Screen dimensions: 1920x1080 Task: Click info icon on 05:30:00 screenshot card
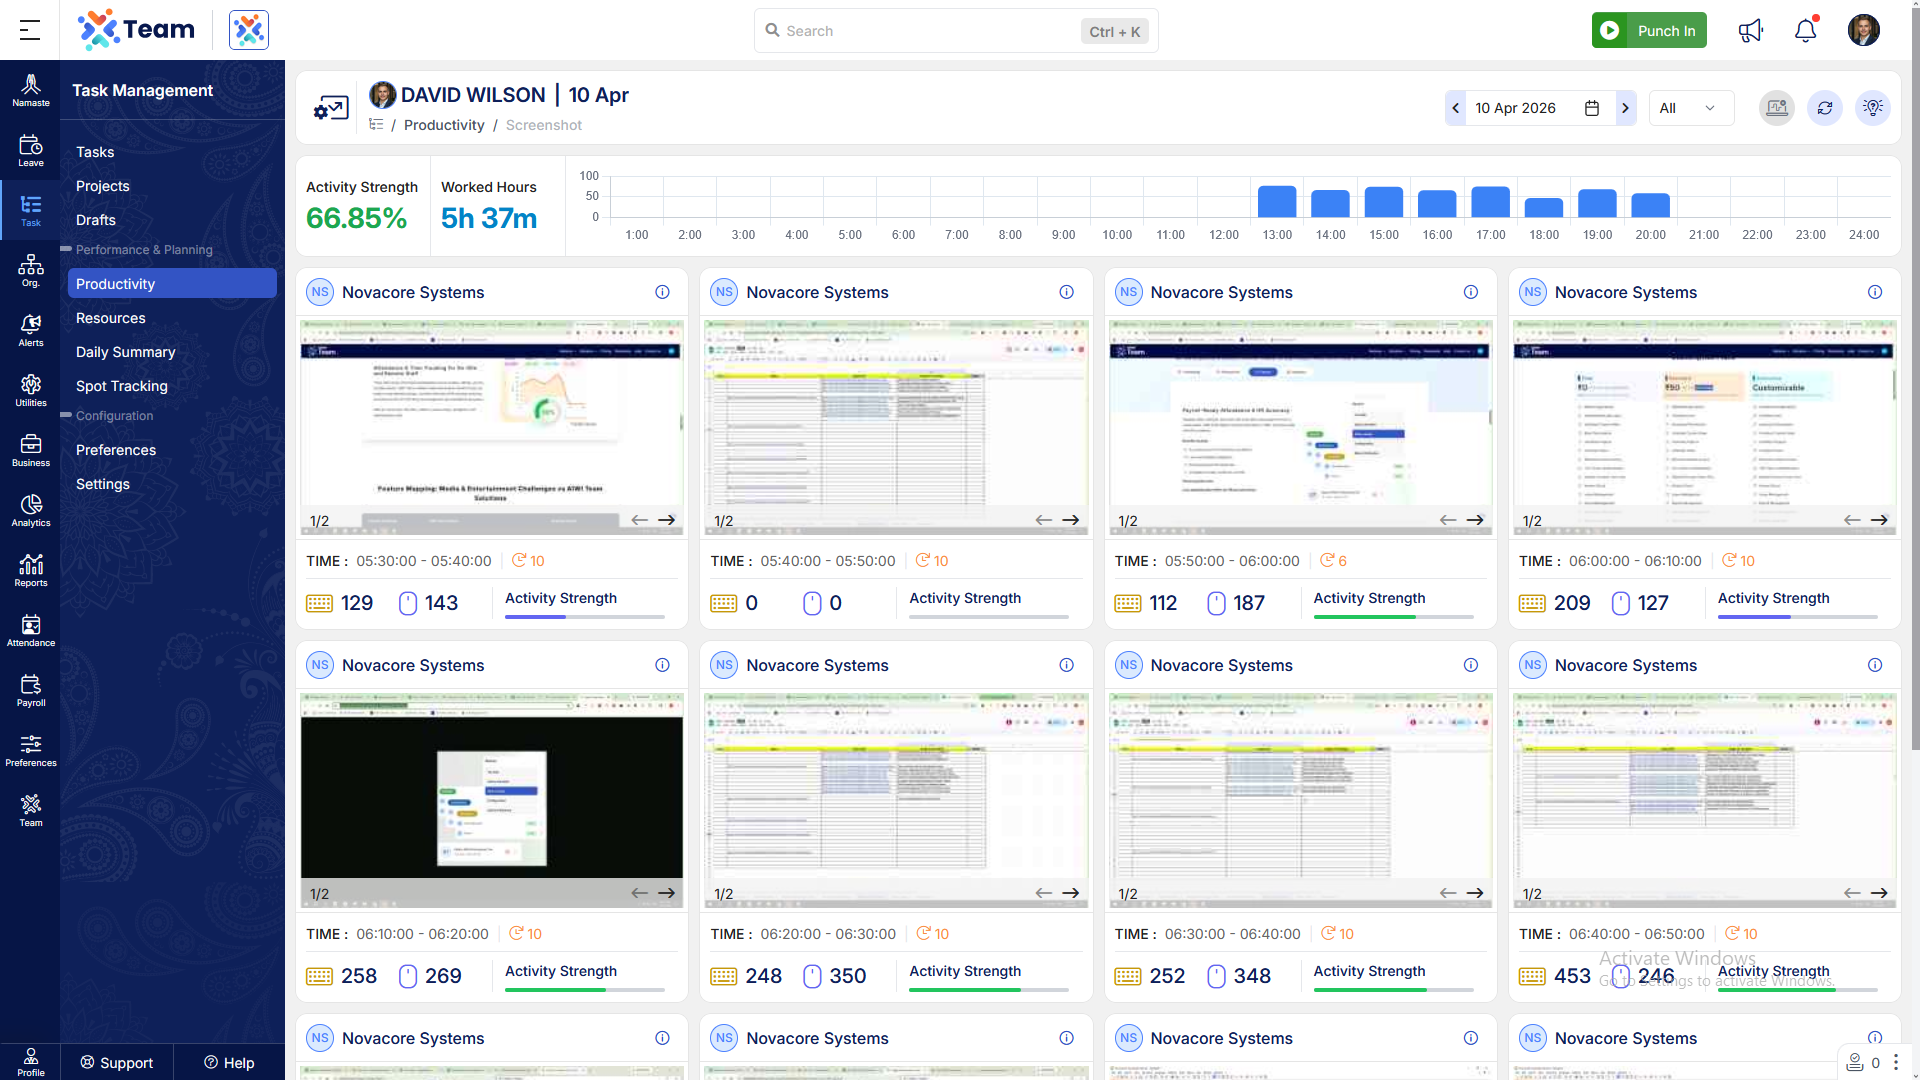(x=662, y=292)
